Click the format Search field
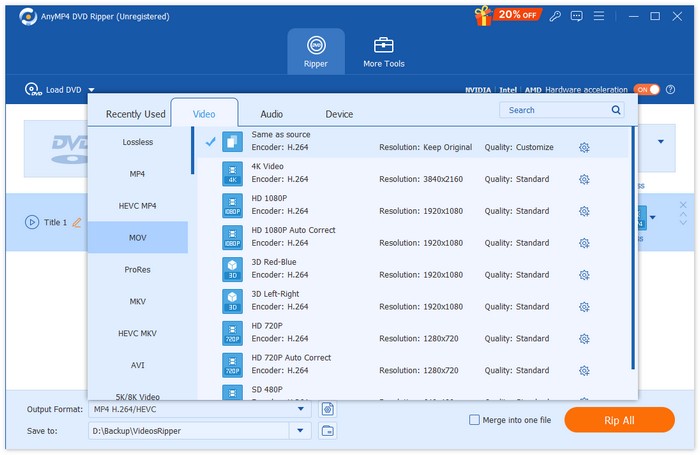This screenshot has height=455, width=700. coord(555,110)
